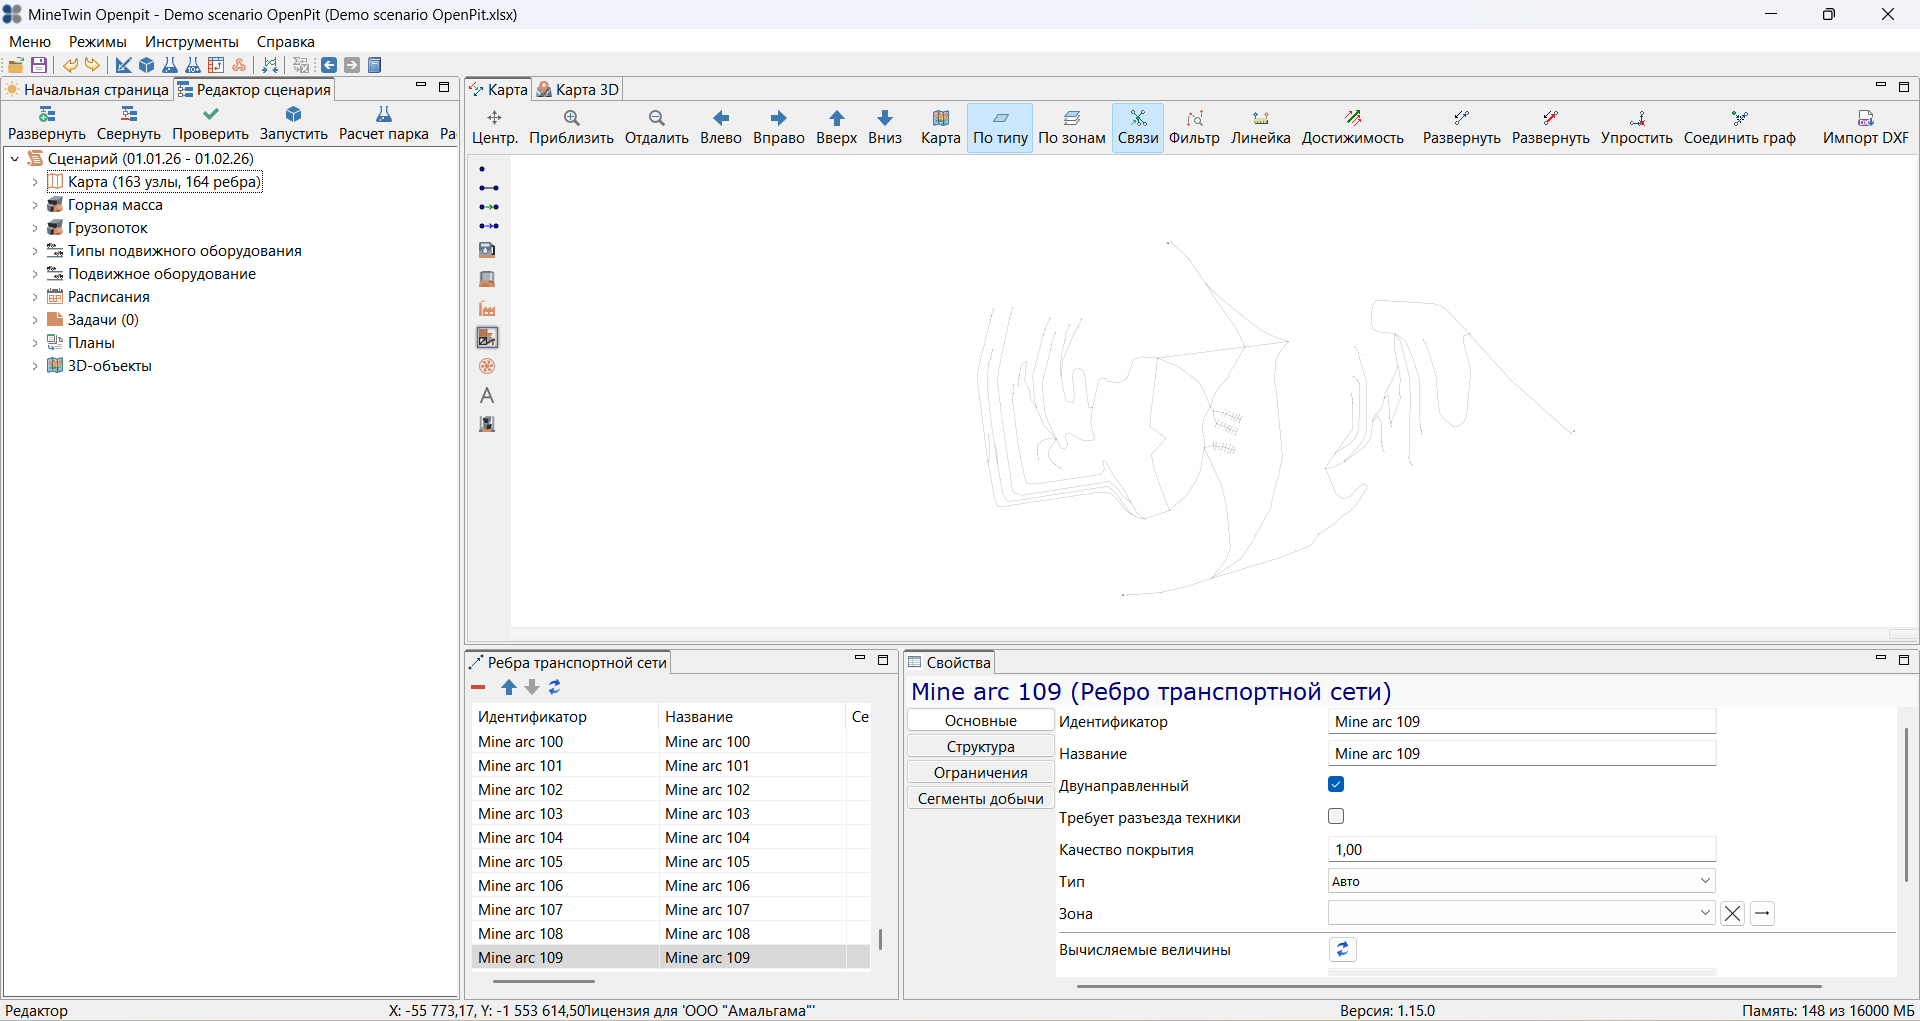1920x1021 pixels.
Task: Click the redo arrow icon
Action: [x=93, y=65]
